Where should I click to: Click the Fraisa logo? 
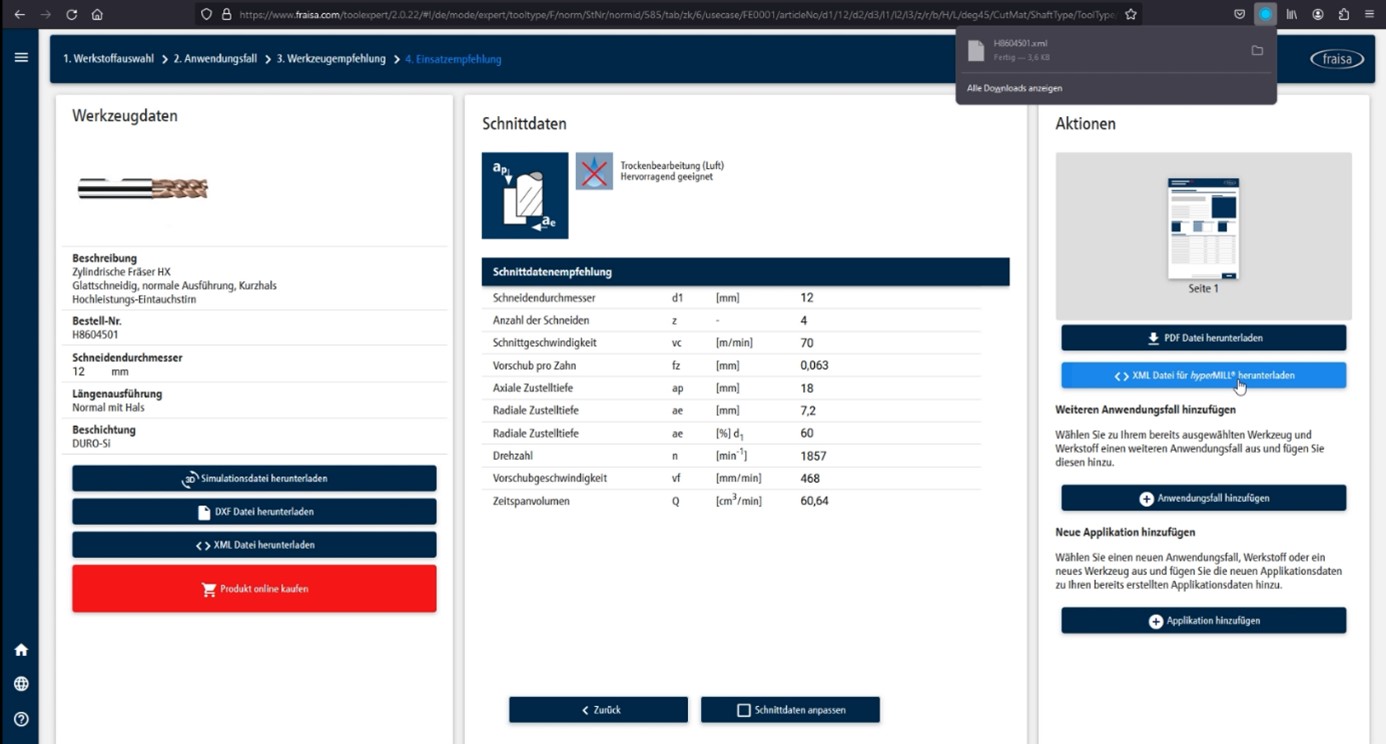[x=1336, y=59]
